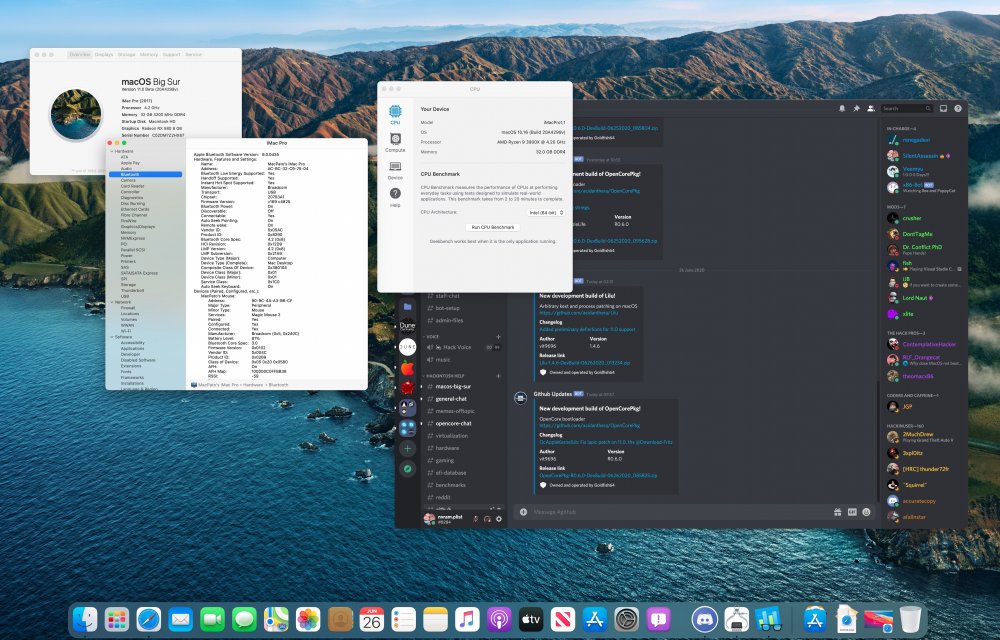Open the acidanthera/Lilu GitHub link

point(579,313)
